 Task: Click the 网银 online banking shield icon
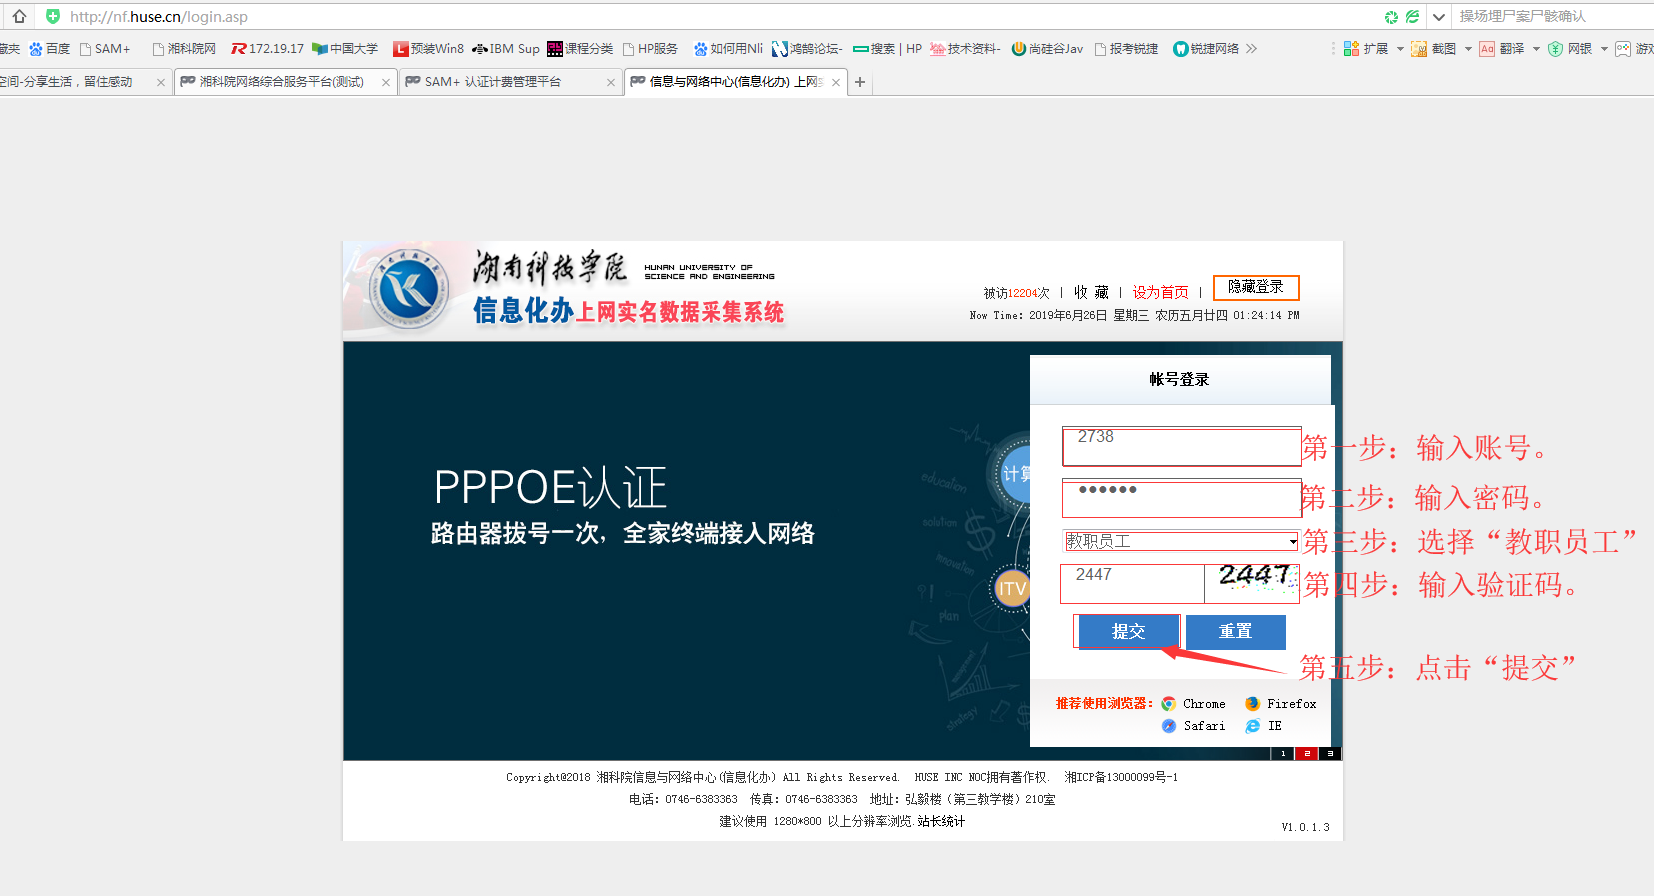tap(1555, 49)
